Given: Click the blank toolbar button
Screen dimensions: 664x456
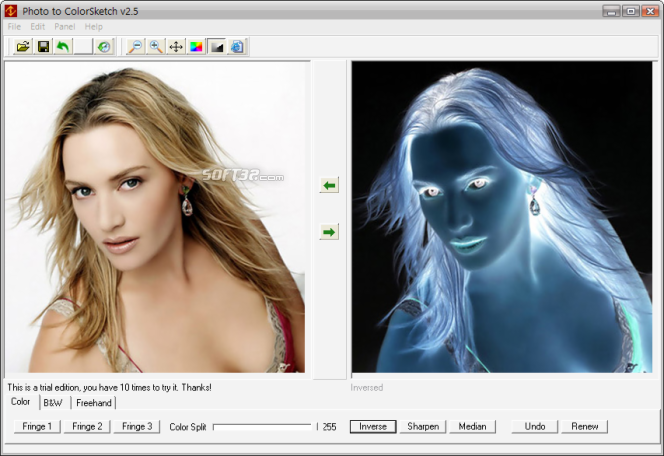Looking at the screenshot, I should point(83,46).
